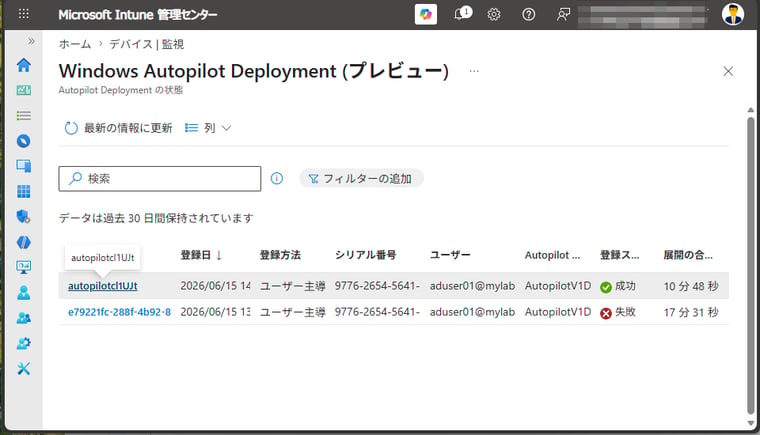This screenshot has width=760, height=435.
Task: Open Copilot from the top bar
Action: pyautogui.click(x=426, y=14)
